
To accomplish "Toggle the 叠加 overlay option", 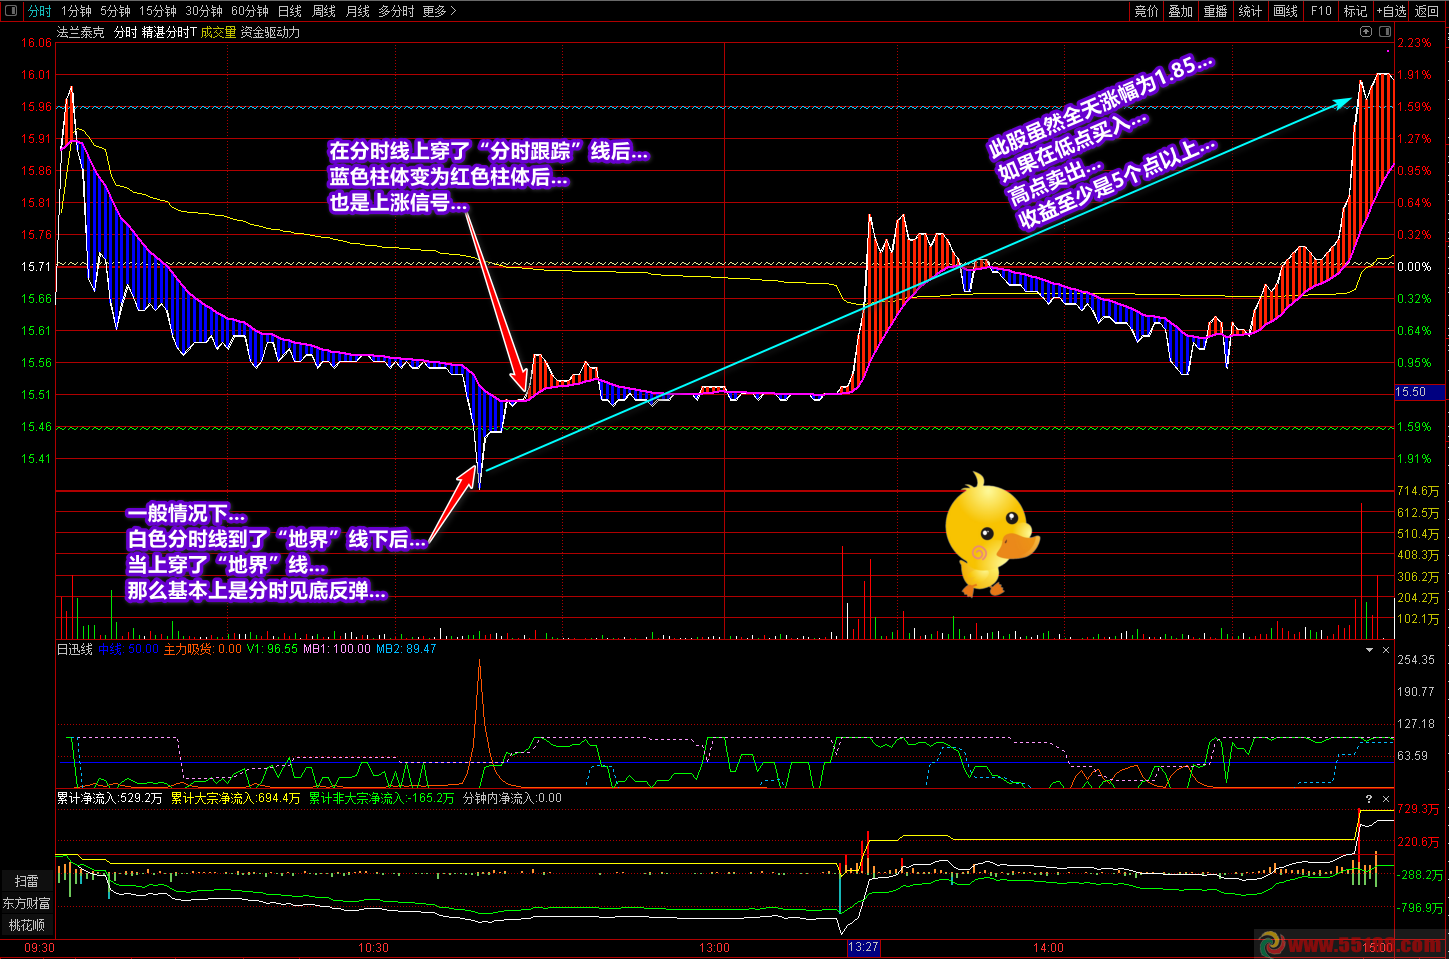I will 1180,11.
